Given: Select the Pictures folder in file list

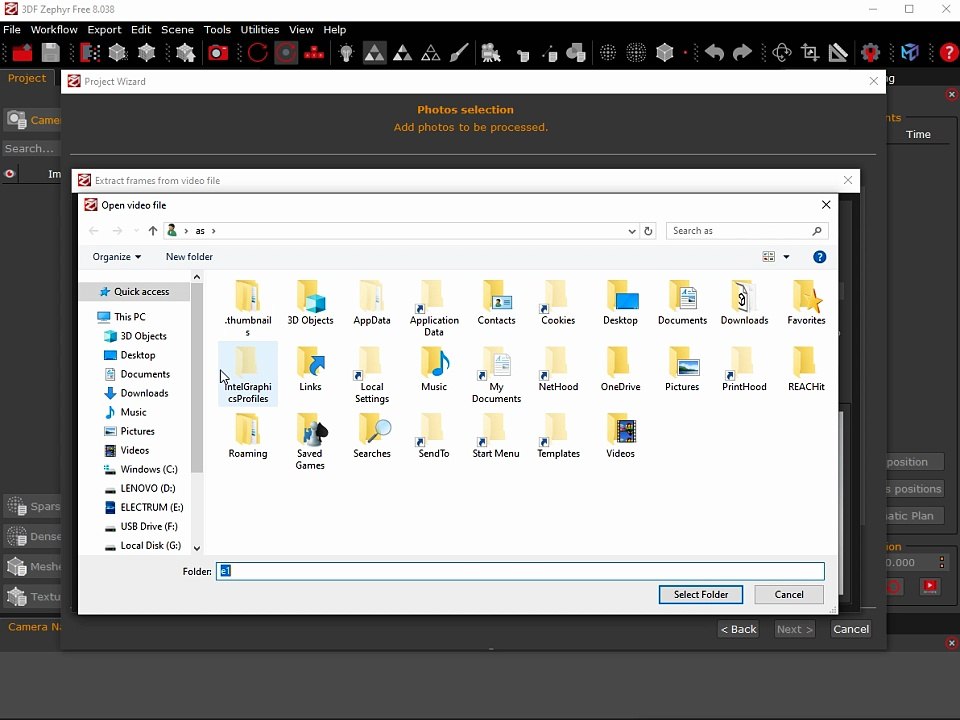Looking at the screenshot, I should tap(682, 370).
